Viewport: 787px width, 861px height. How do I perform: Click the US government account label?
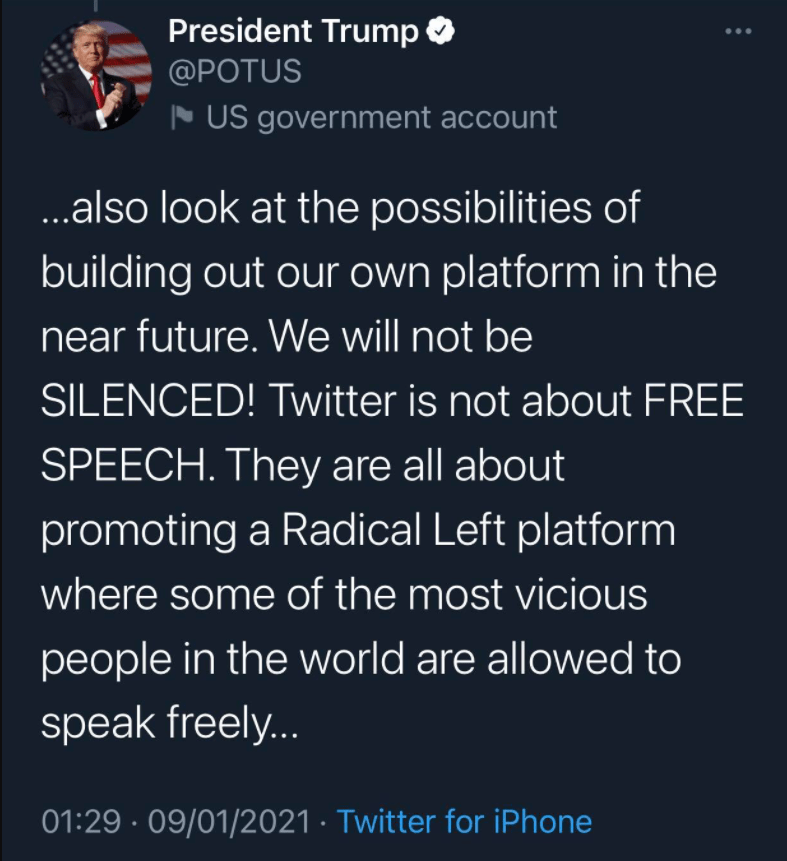tap(382, 118)
